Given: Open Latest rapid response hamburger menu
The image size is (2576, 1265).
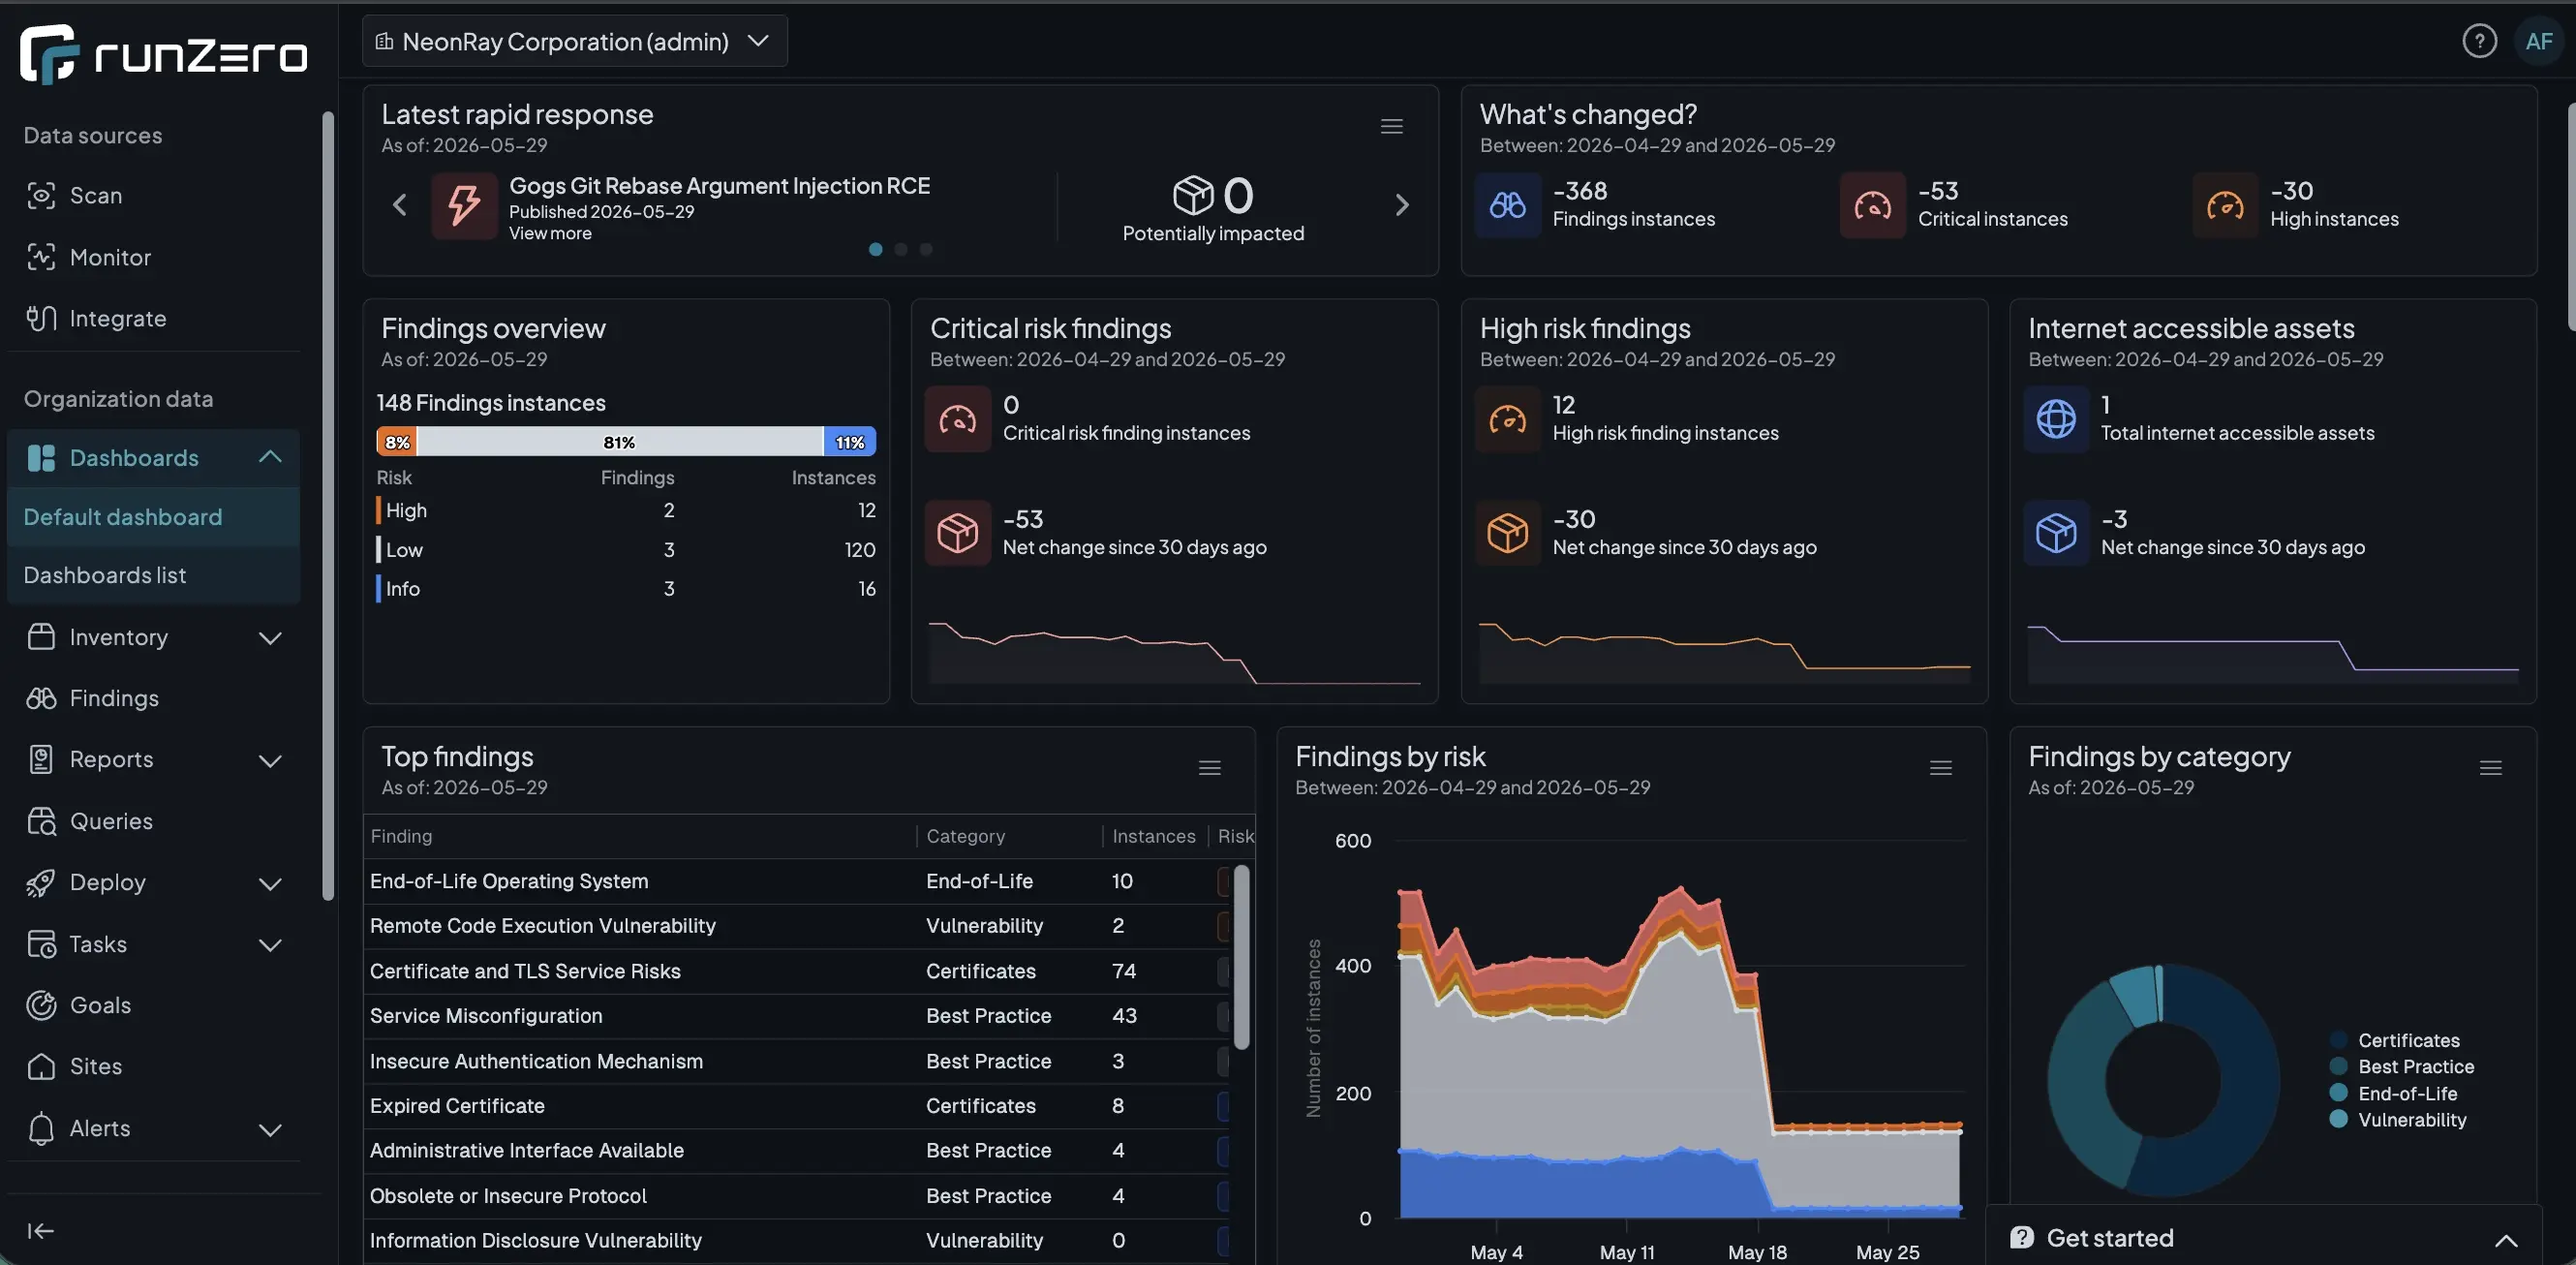Looking at the screenshot, I should click(1391, 127).
